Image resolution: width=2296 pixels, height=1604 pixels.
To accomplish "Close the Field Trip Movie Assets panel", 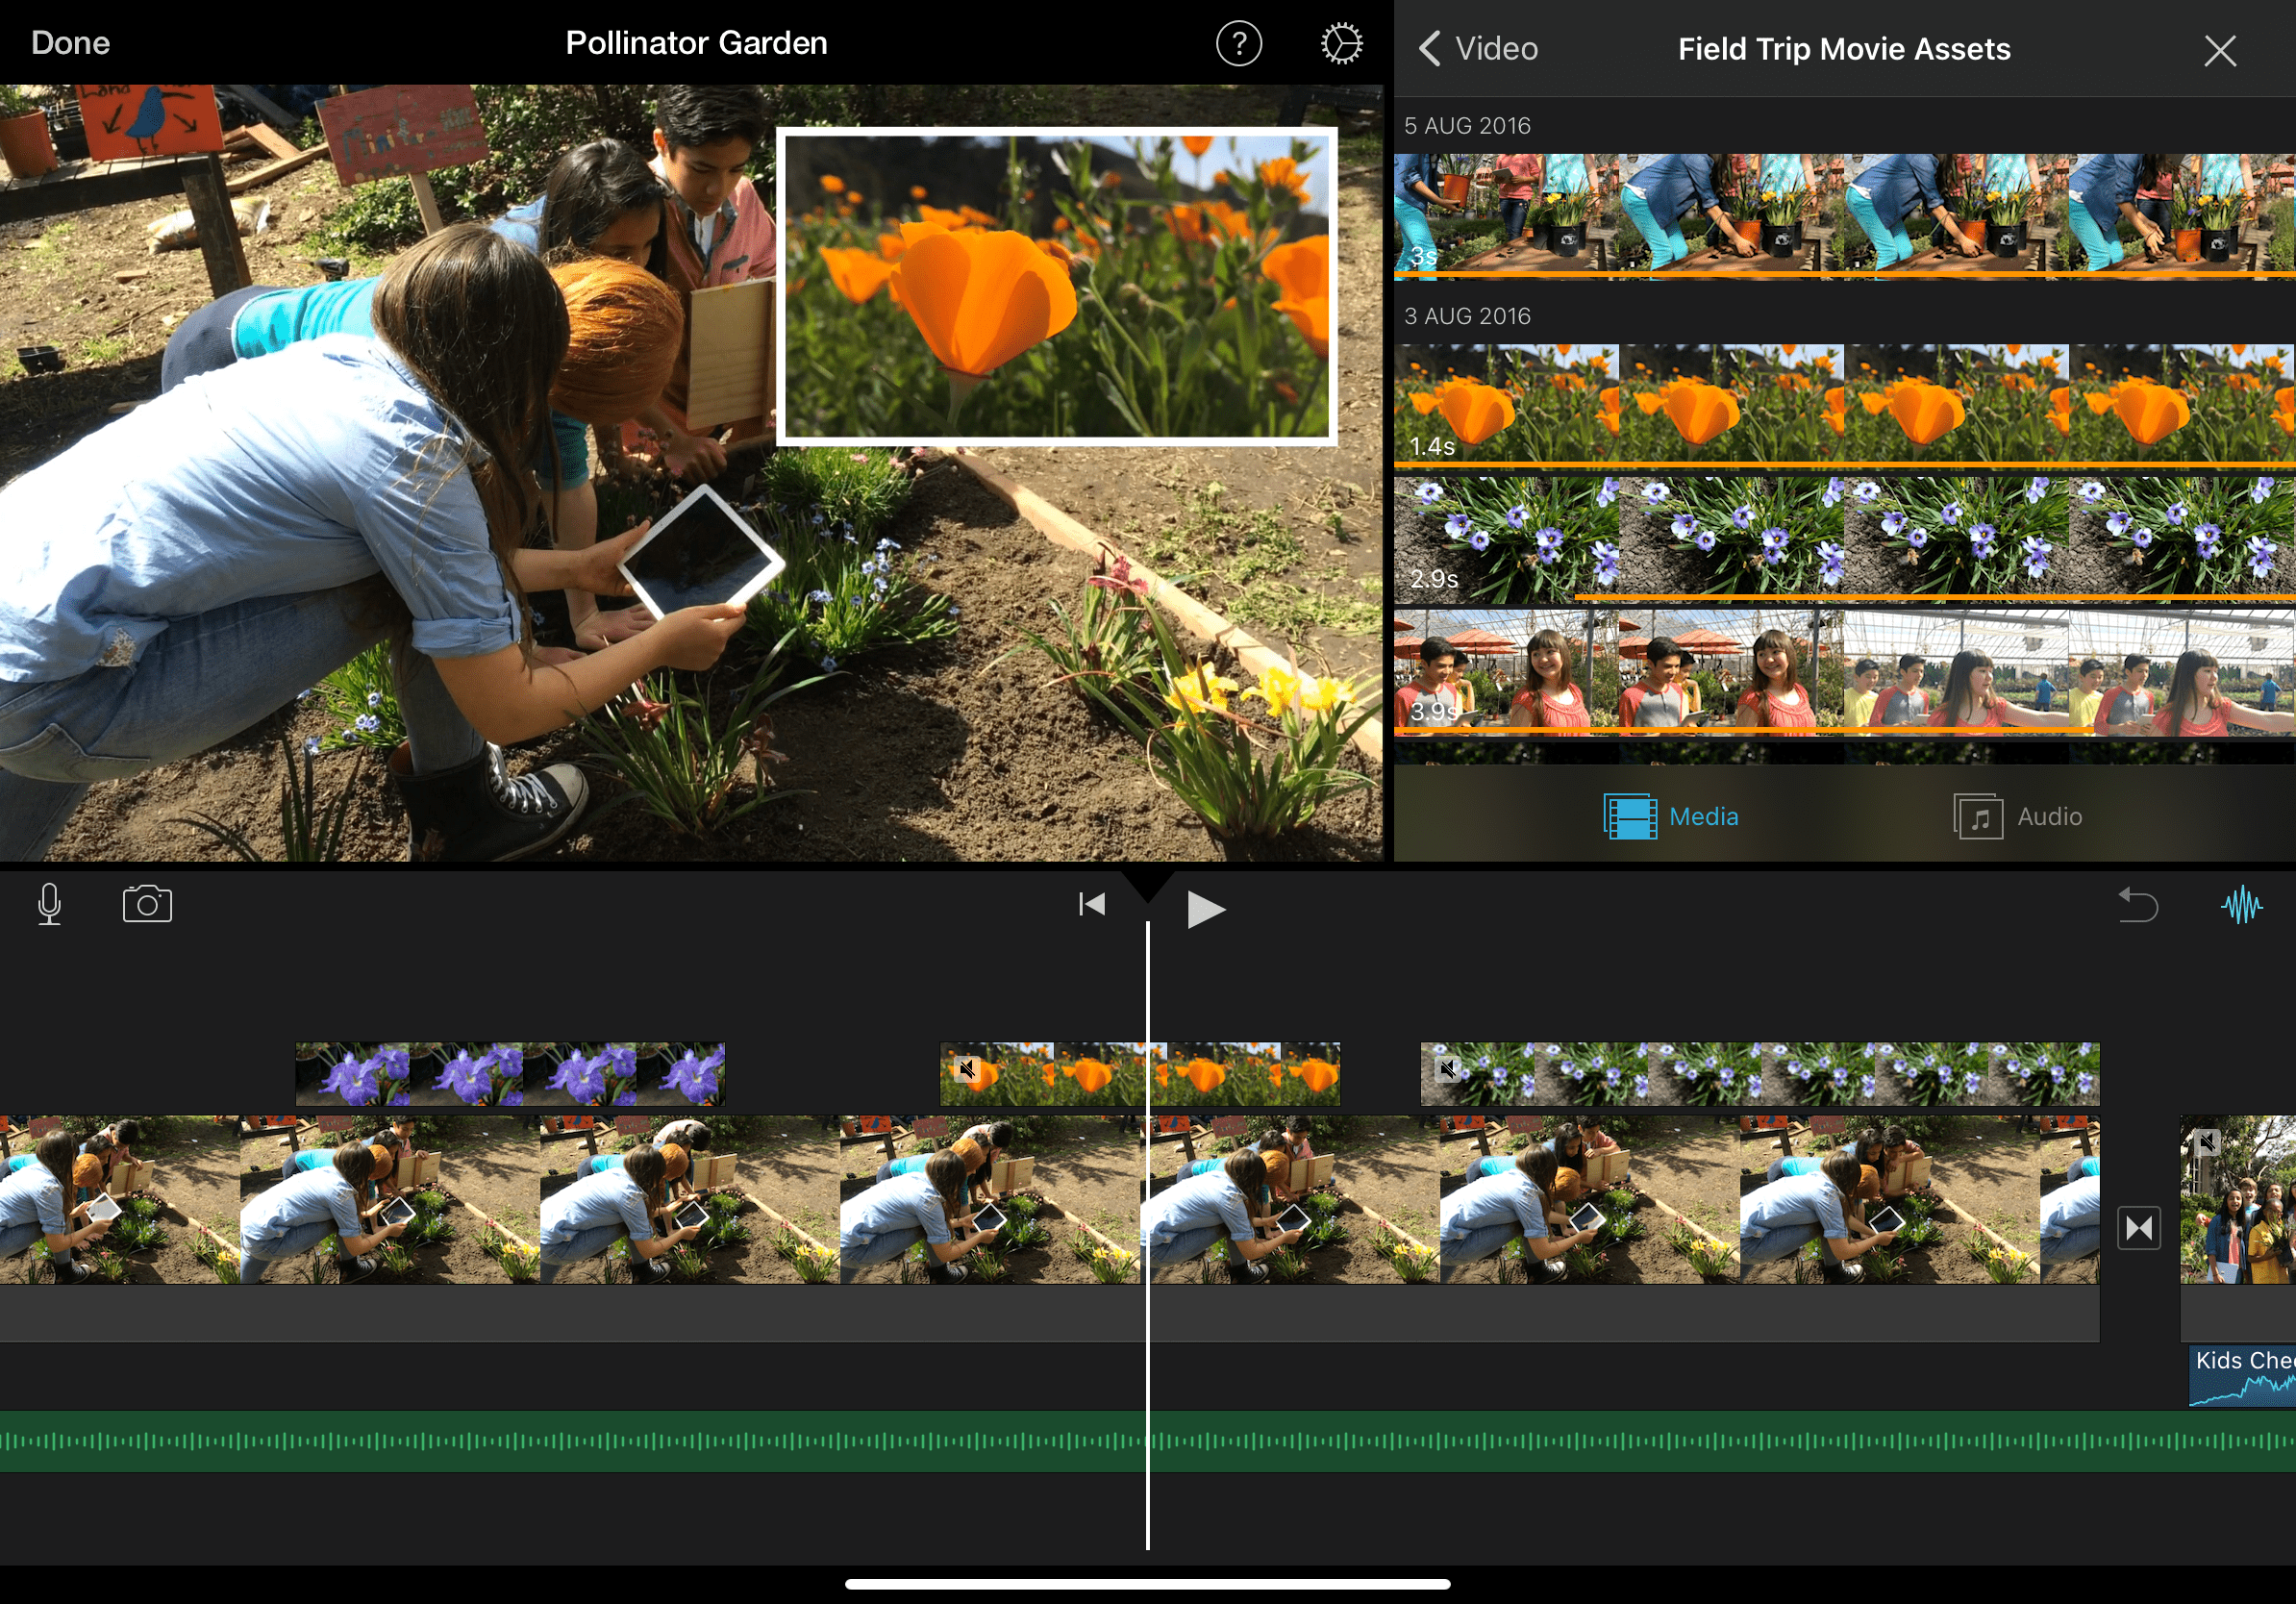I will tap(2219, 50).
